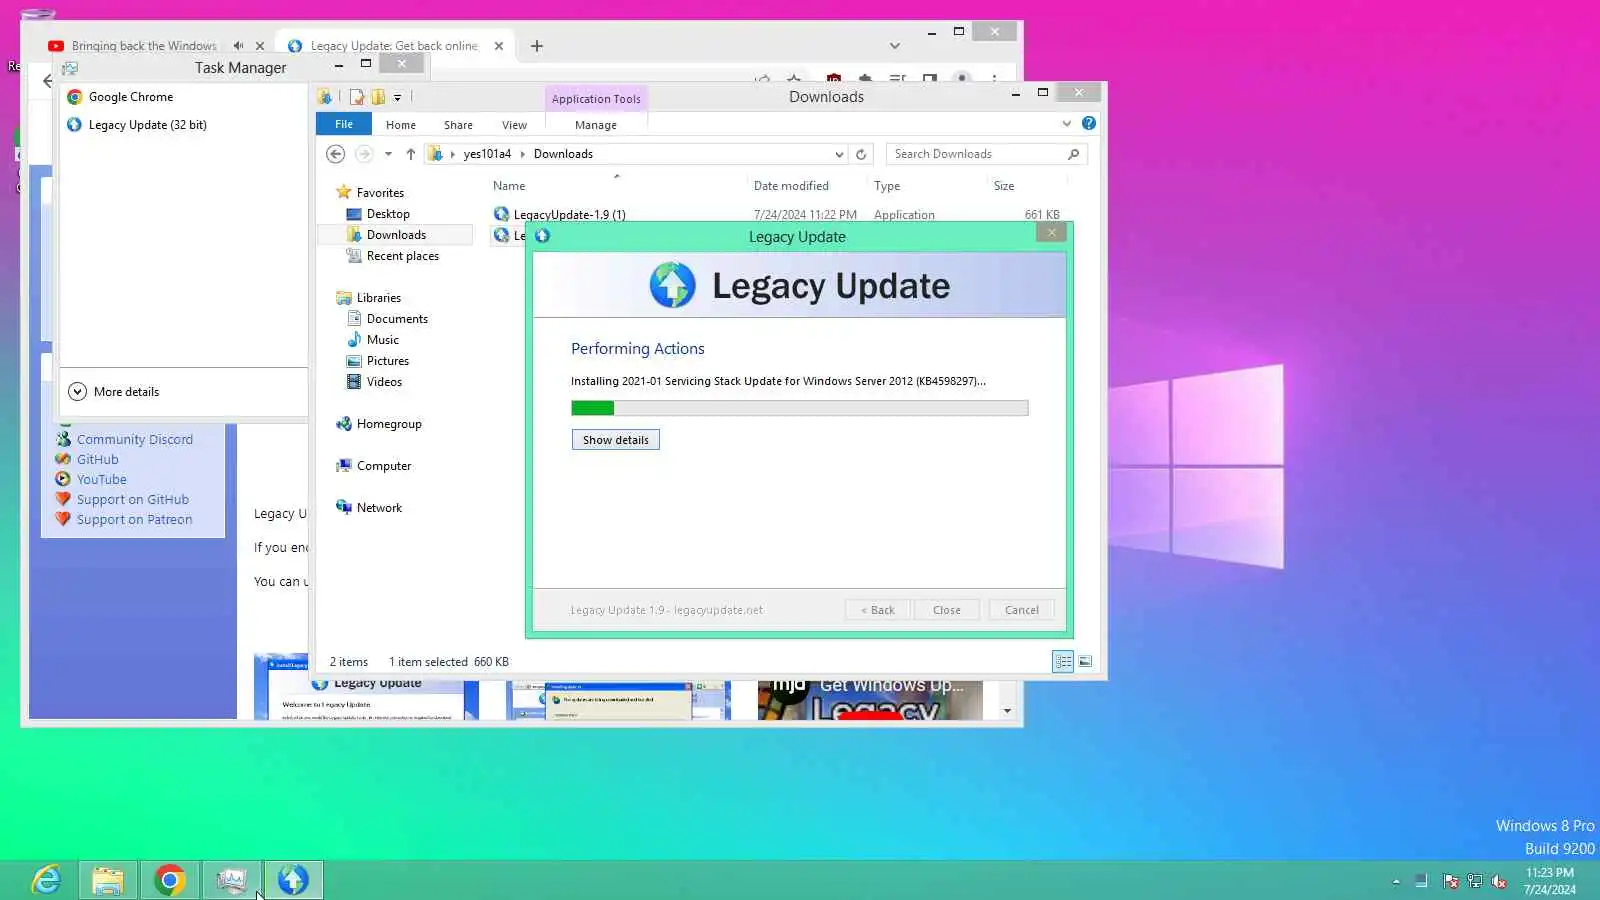Select Recent places in navigation pane
Viewport: 1600px width, 900px height.
tap(402, 256)
